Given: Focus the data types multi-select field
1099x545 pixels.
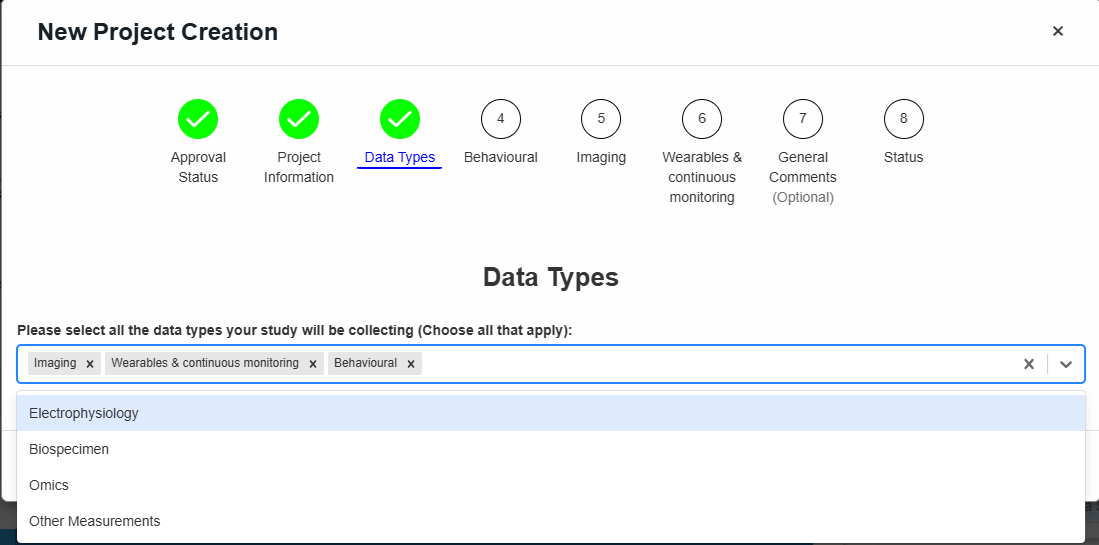Looking at the screenshot, I should (551, 364).
